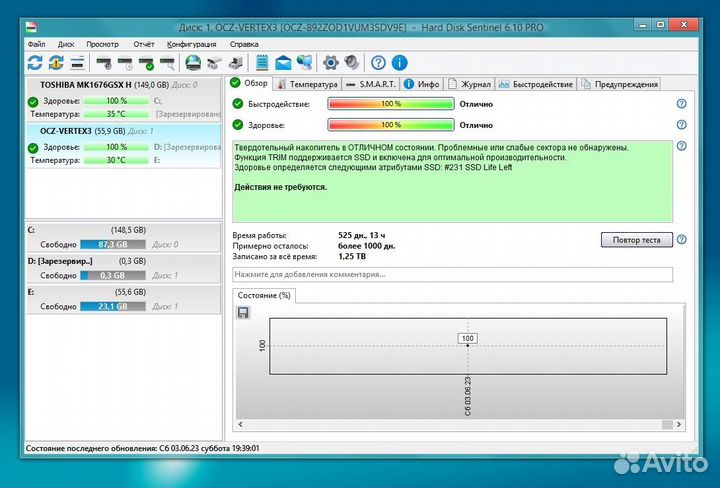Screen dimensions: 720x488
Task: Select the Состояние (%) chart tab
Action: (264, 296)
